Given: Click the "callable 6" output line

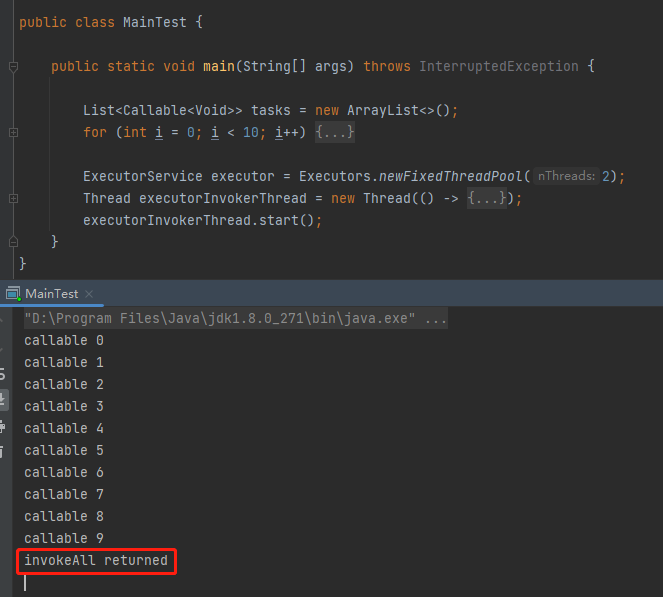Looking at the screenshot, I should point(64,472).
